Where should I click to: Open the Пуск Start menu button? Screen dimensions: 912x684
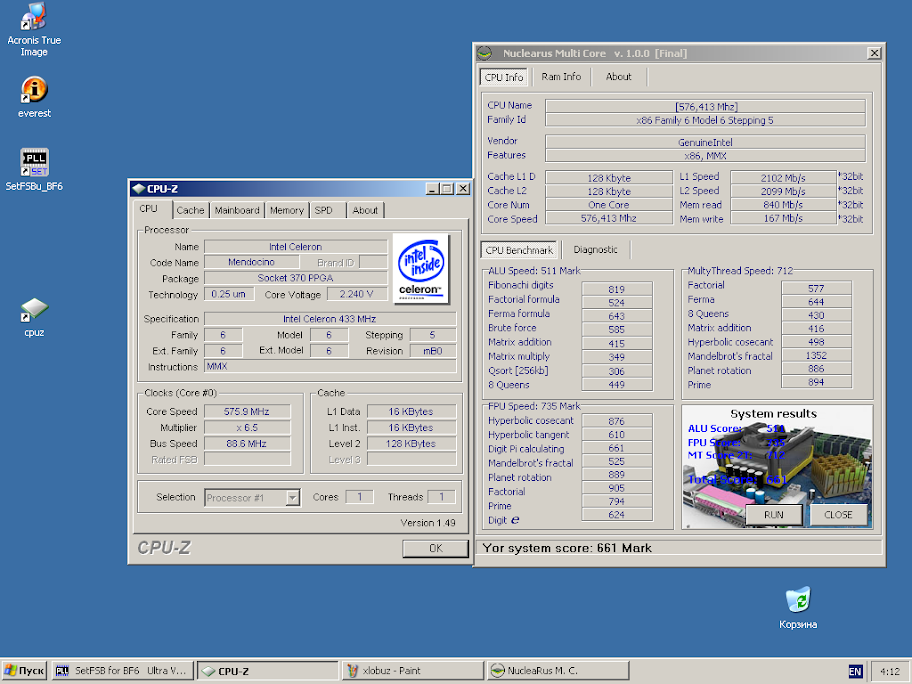point(25,671)
